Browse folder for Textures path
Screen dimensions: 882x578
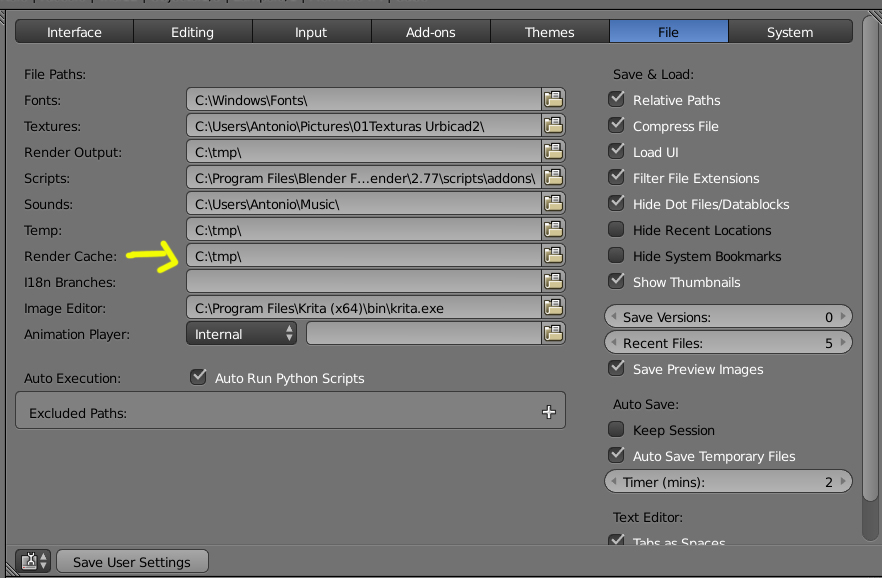(x=553, y=126)
